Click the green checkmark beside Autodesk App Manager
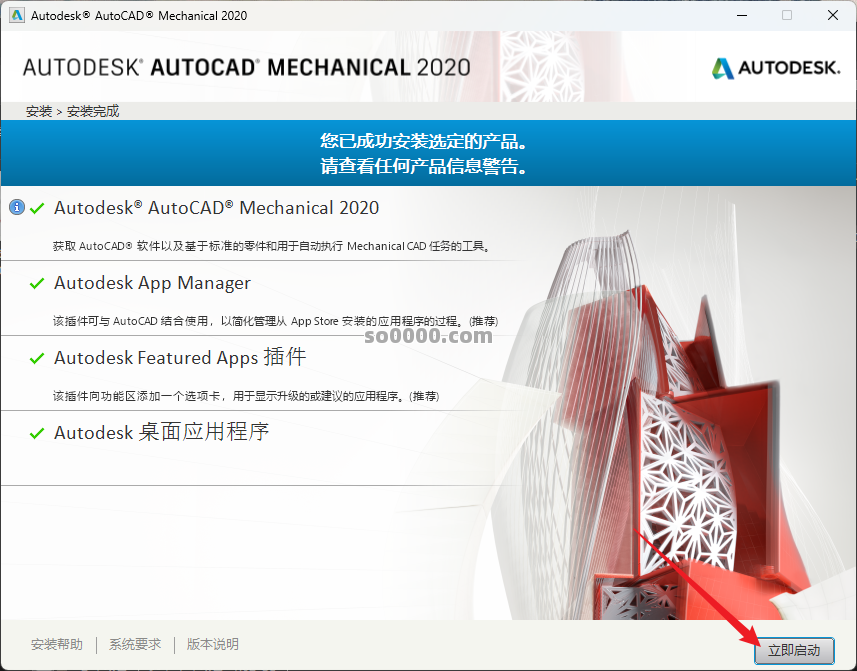The image size is (857, 671). (x=37, y=284)
